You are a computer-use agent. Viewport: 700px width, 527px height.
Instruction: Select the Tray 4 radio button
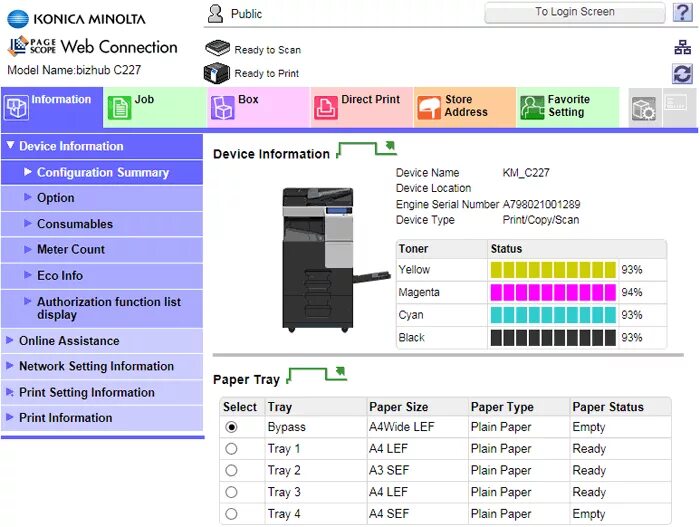231,514
